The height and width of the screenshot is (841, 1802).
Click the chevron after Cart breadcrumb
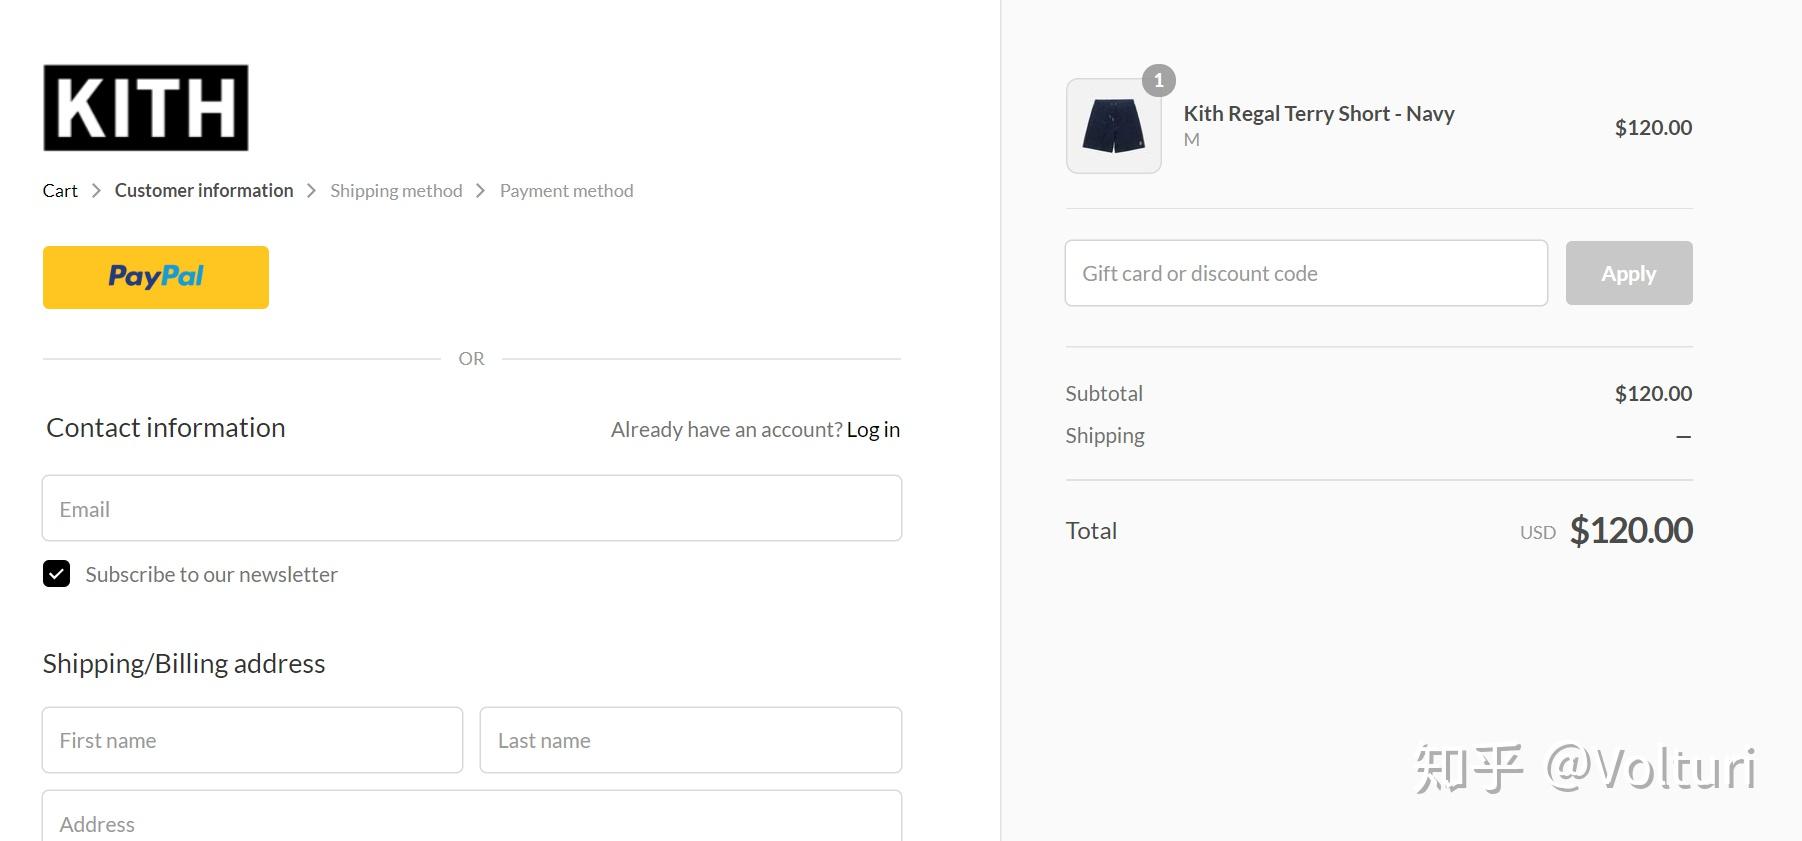[x=96, y=191]
